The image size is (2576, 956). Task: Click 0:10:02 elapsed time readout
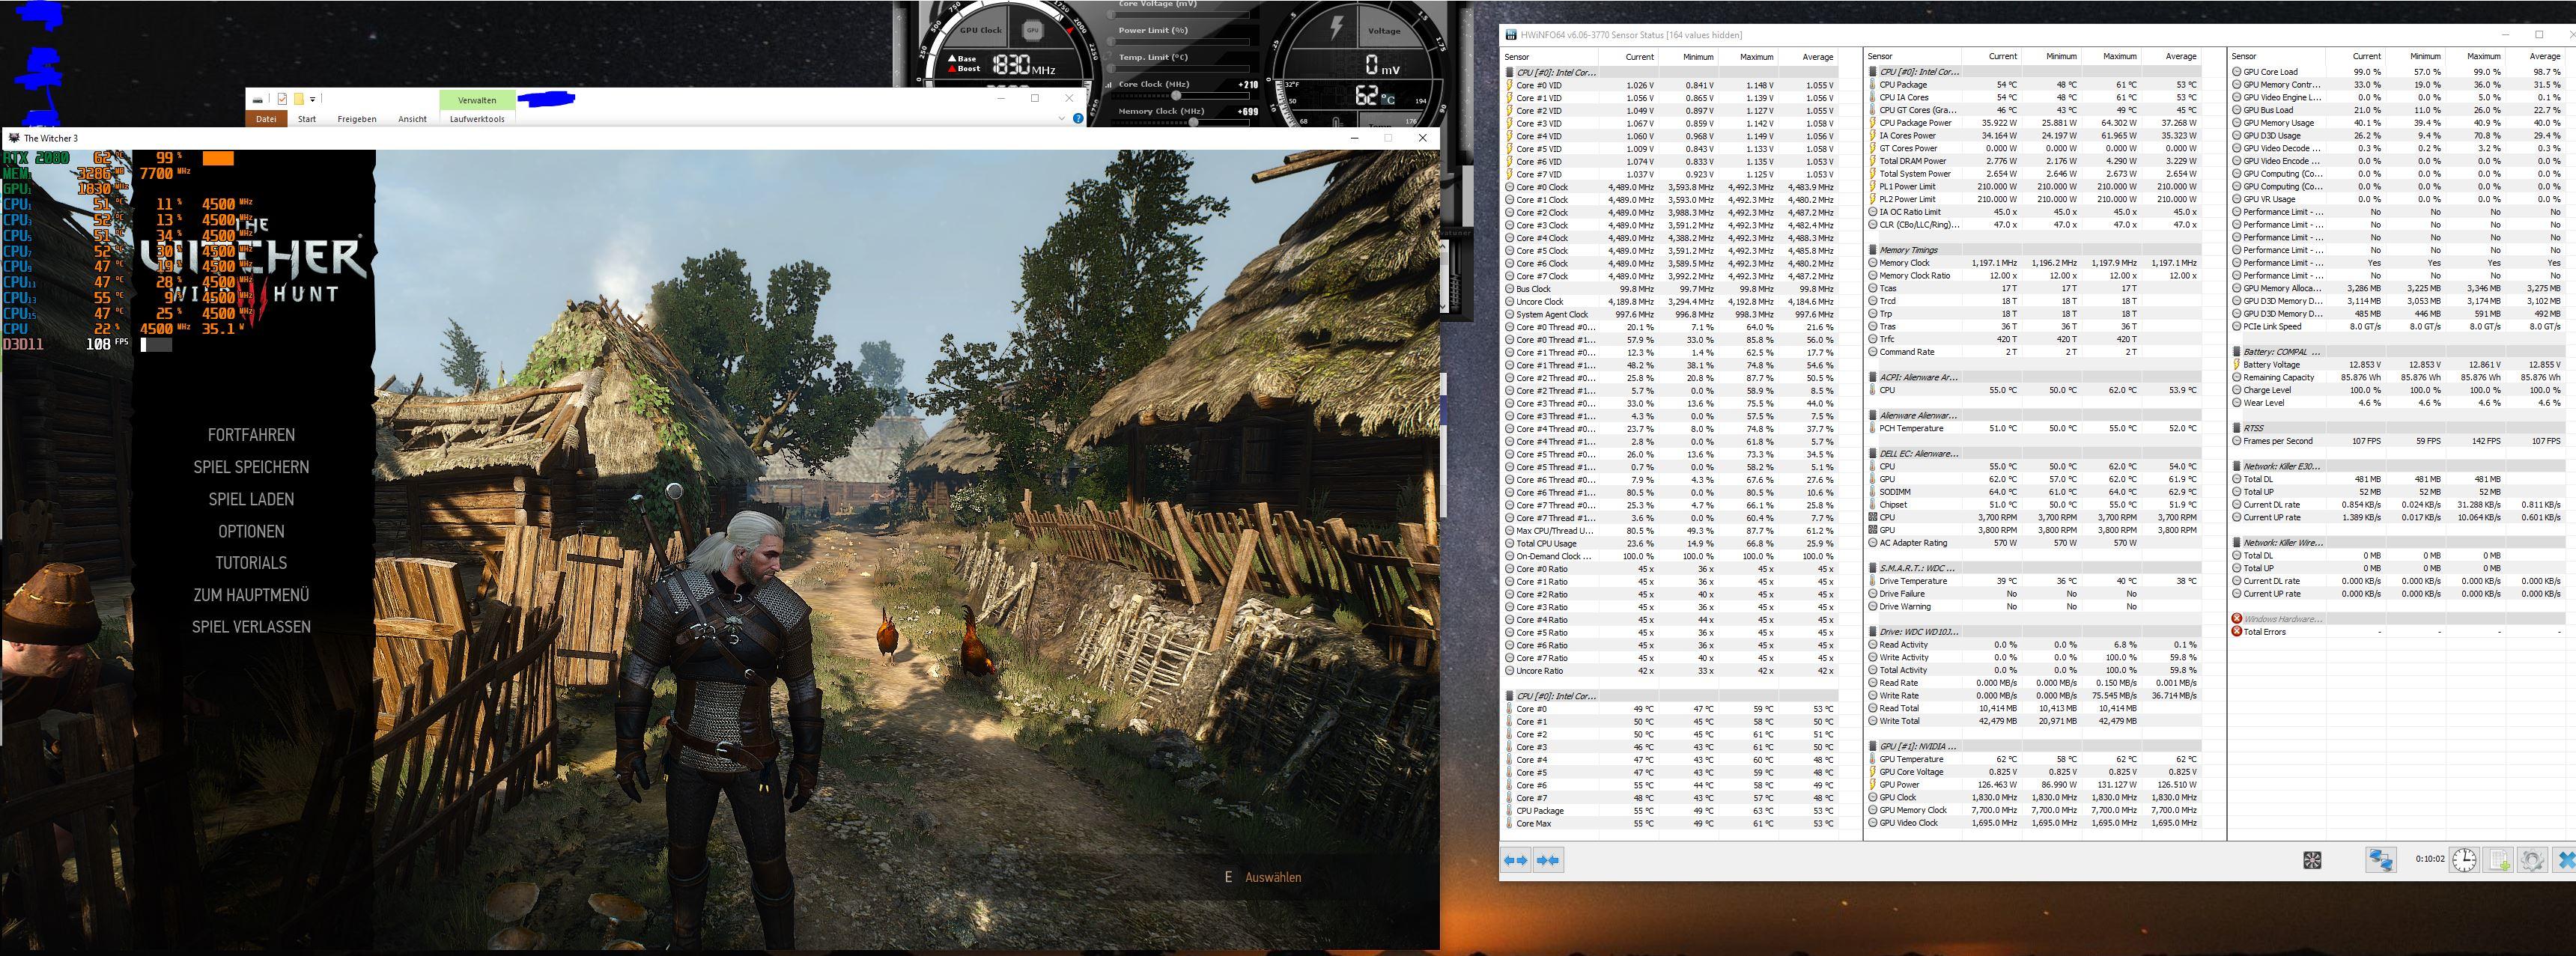tap(2429, 859)
